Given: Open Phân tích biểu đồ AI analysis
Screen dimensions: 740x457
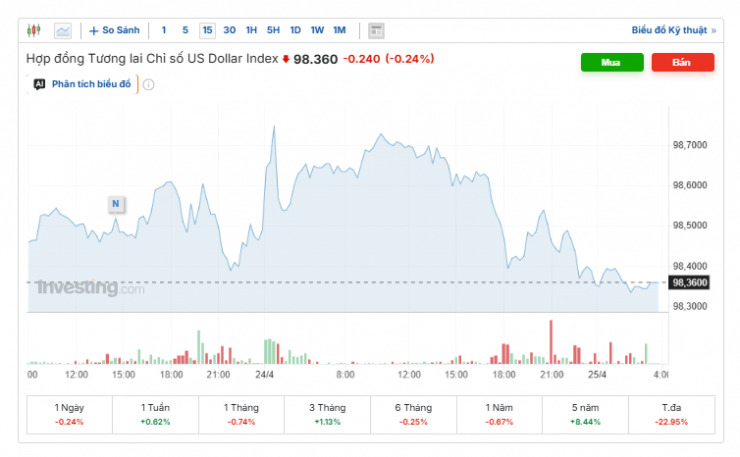Looking at the screenshot, I should (x=91, y=84).
